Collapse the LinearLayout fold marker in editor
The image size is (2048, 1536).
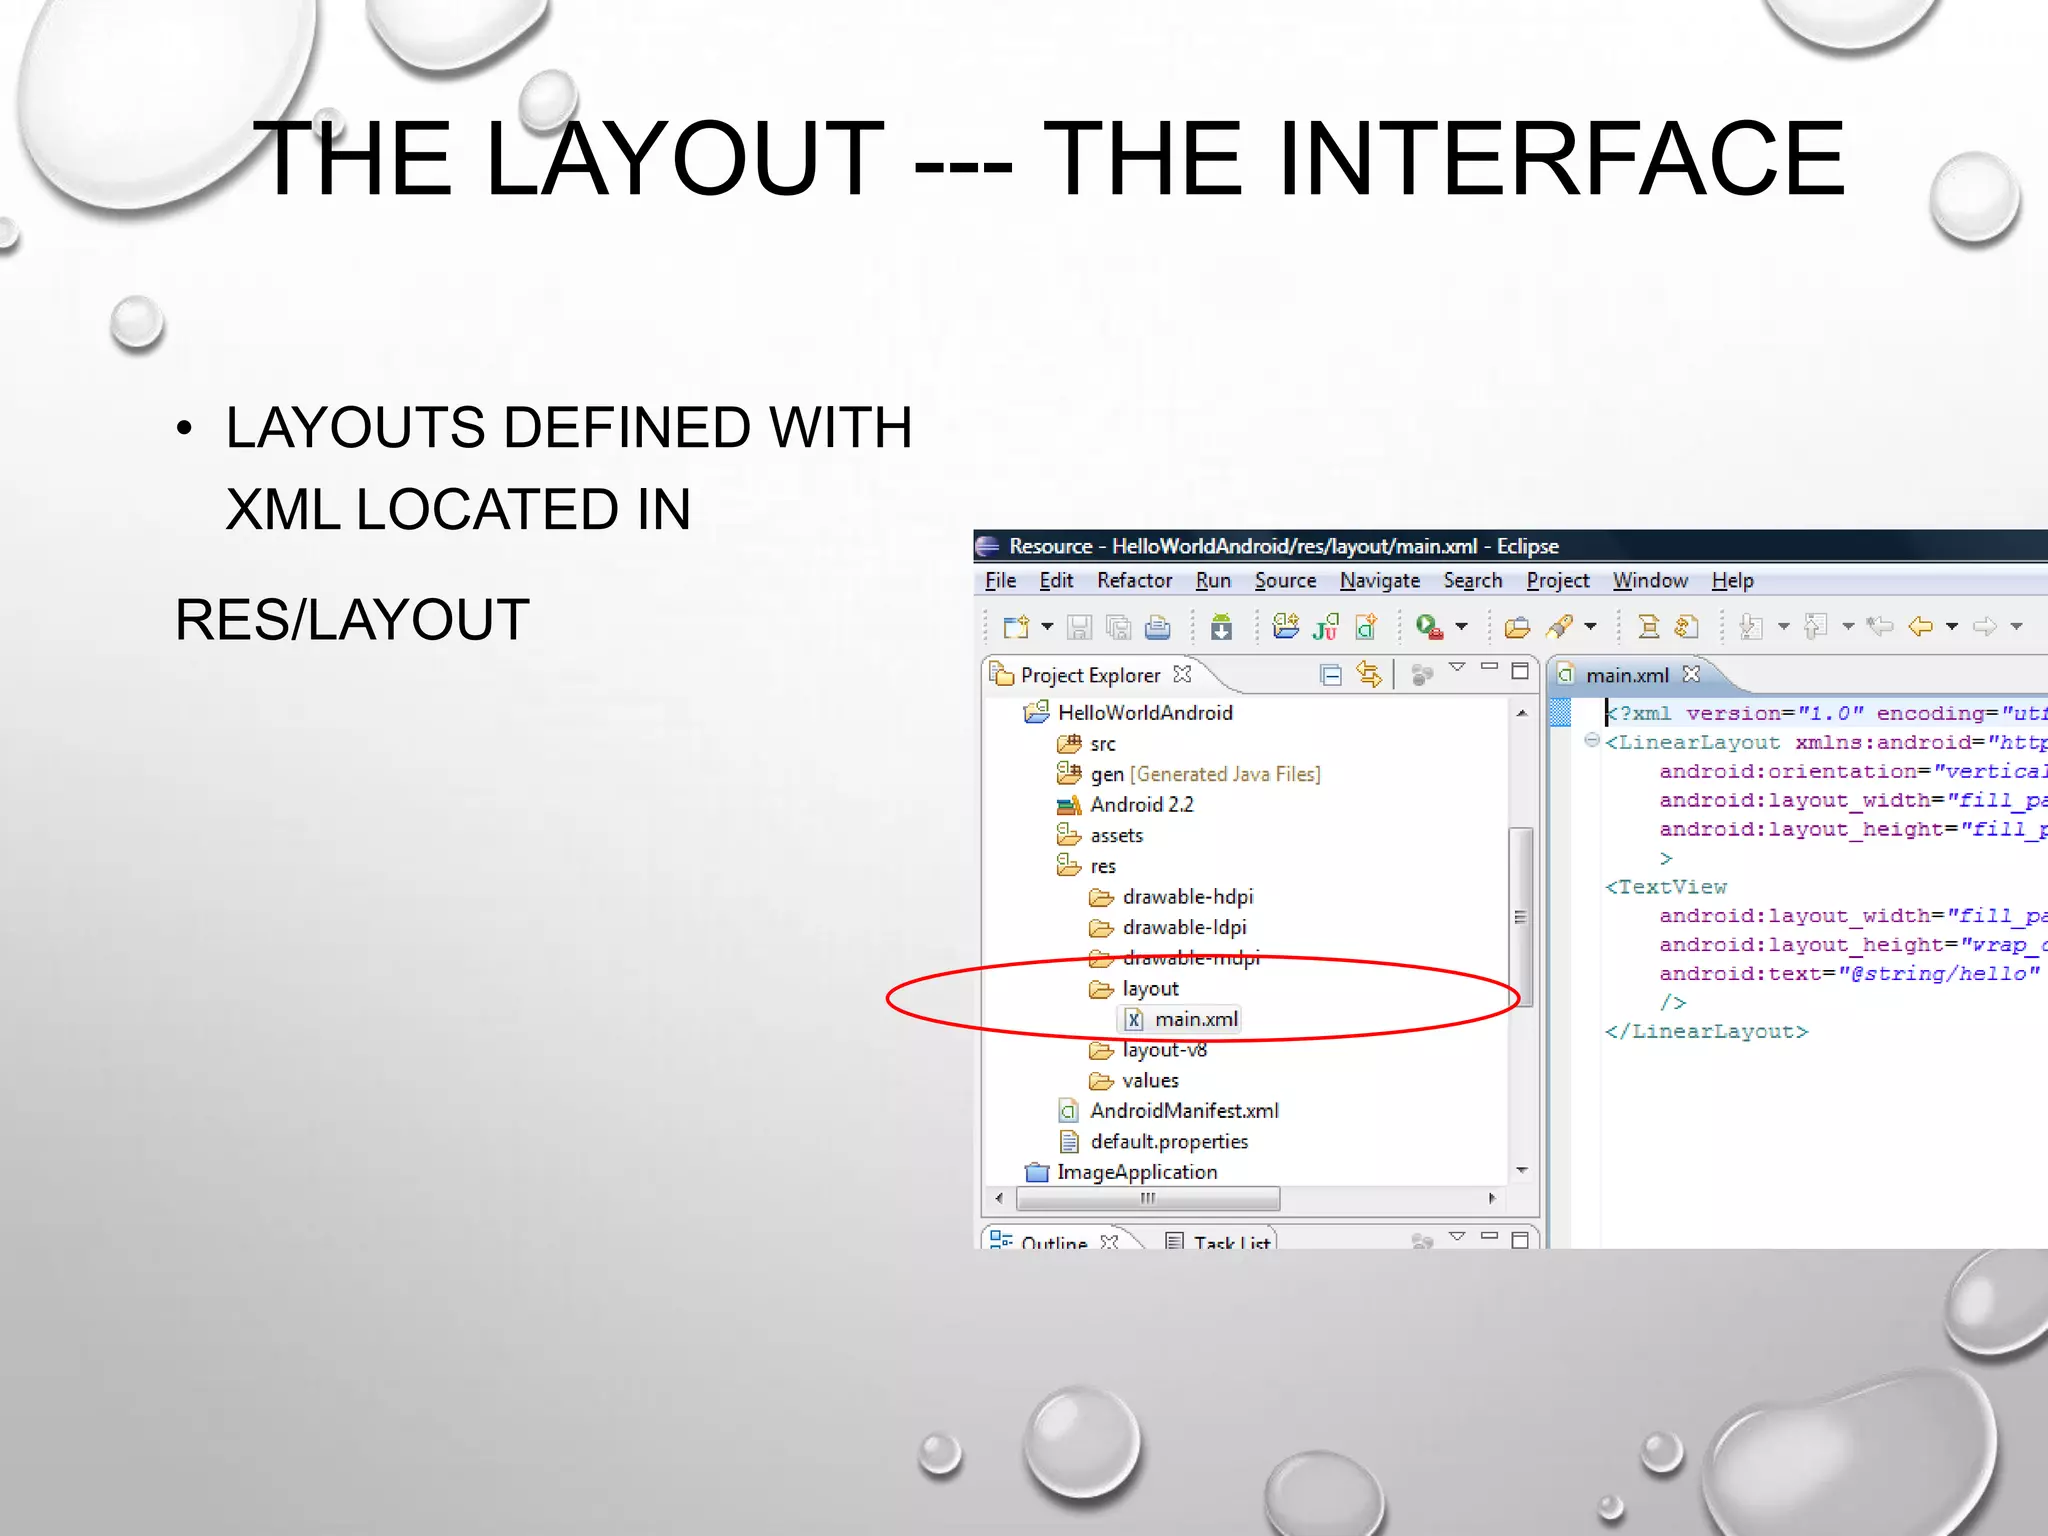[x=1591, y=741]
